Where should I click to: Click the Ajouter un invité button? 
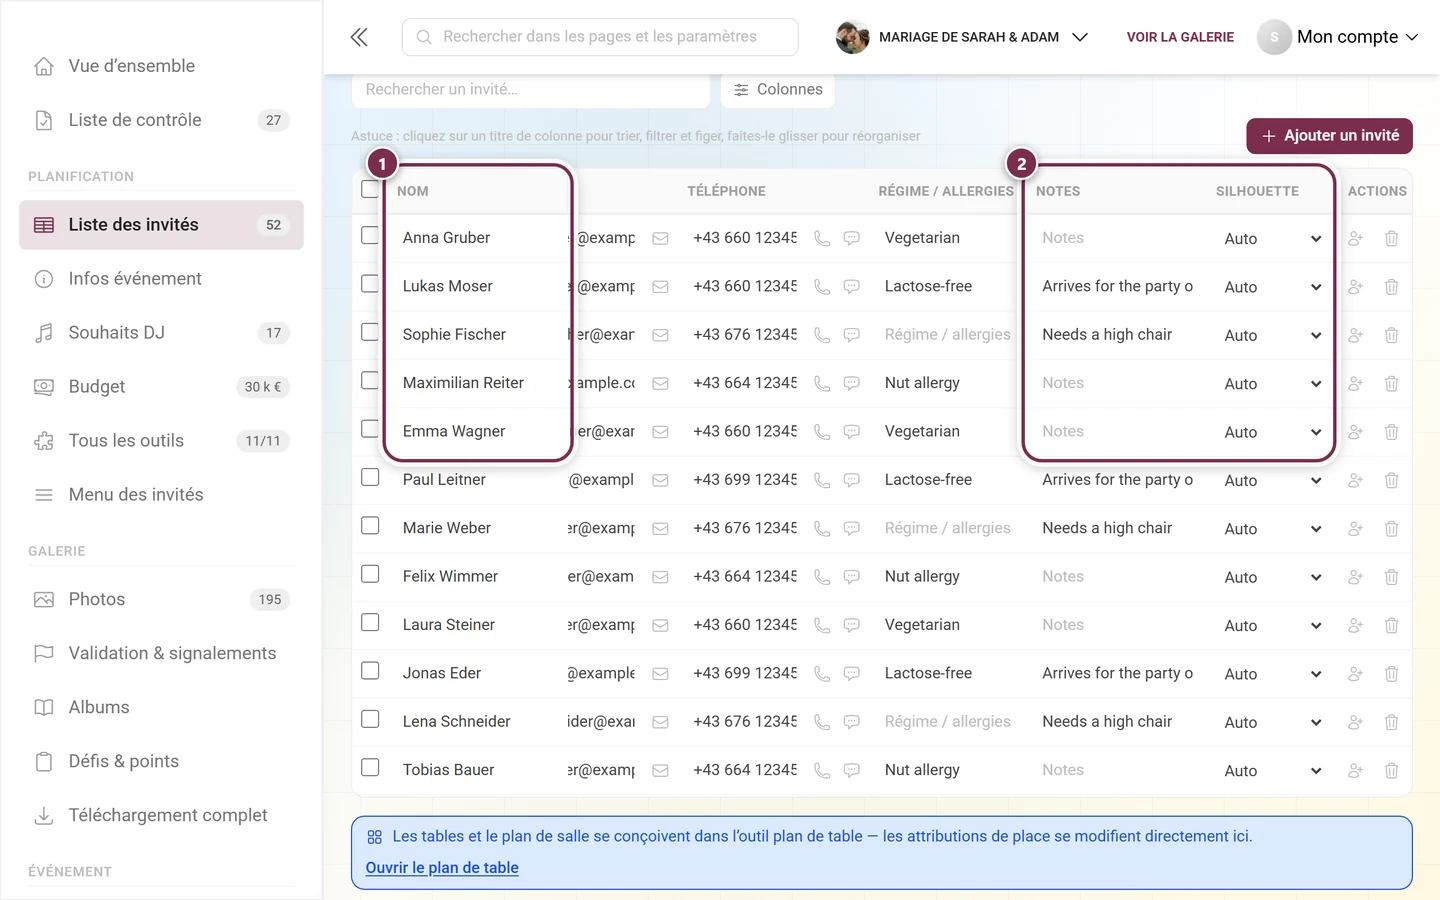pyautogui.click(x=1329, y=136)
